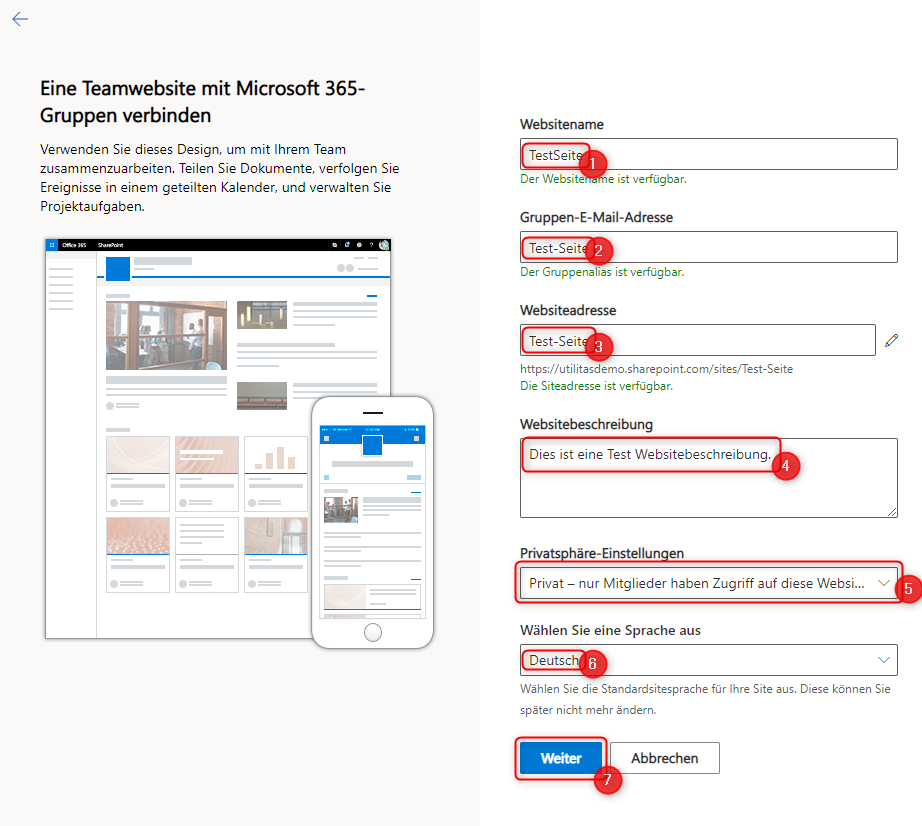Viewport: 922px width, 826px height.
Task: Click the Weiter button
Action: pos(561,758)
